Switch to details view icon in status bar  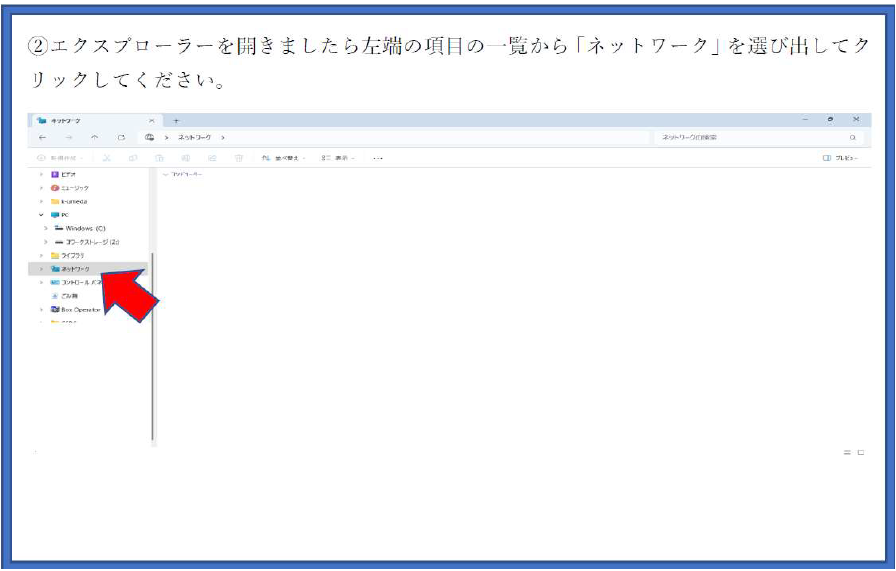[x=847, y=453]
